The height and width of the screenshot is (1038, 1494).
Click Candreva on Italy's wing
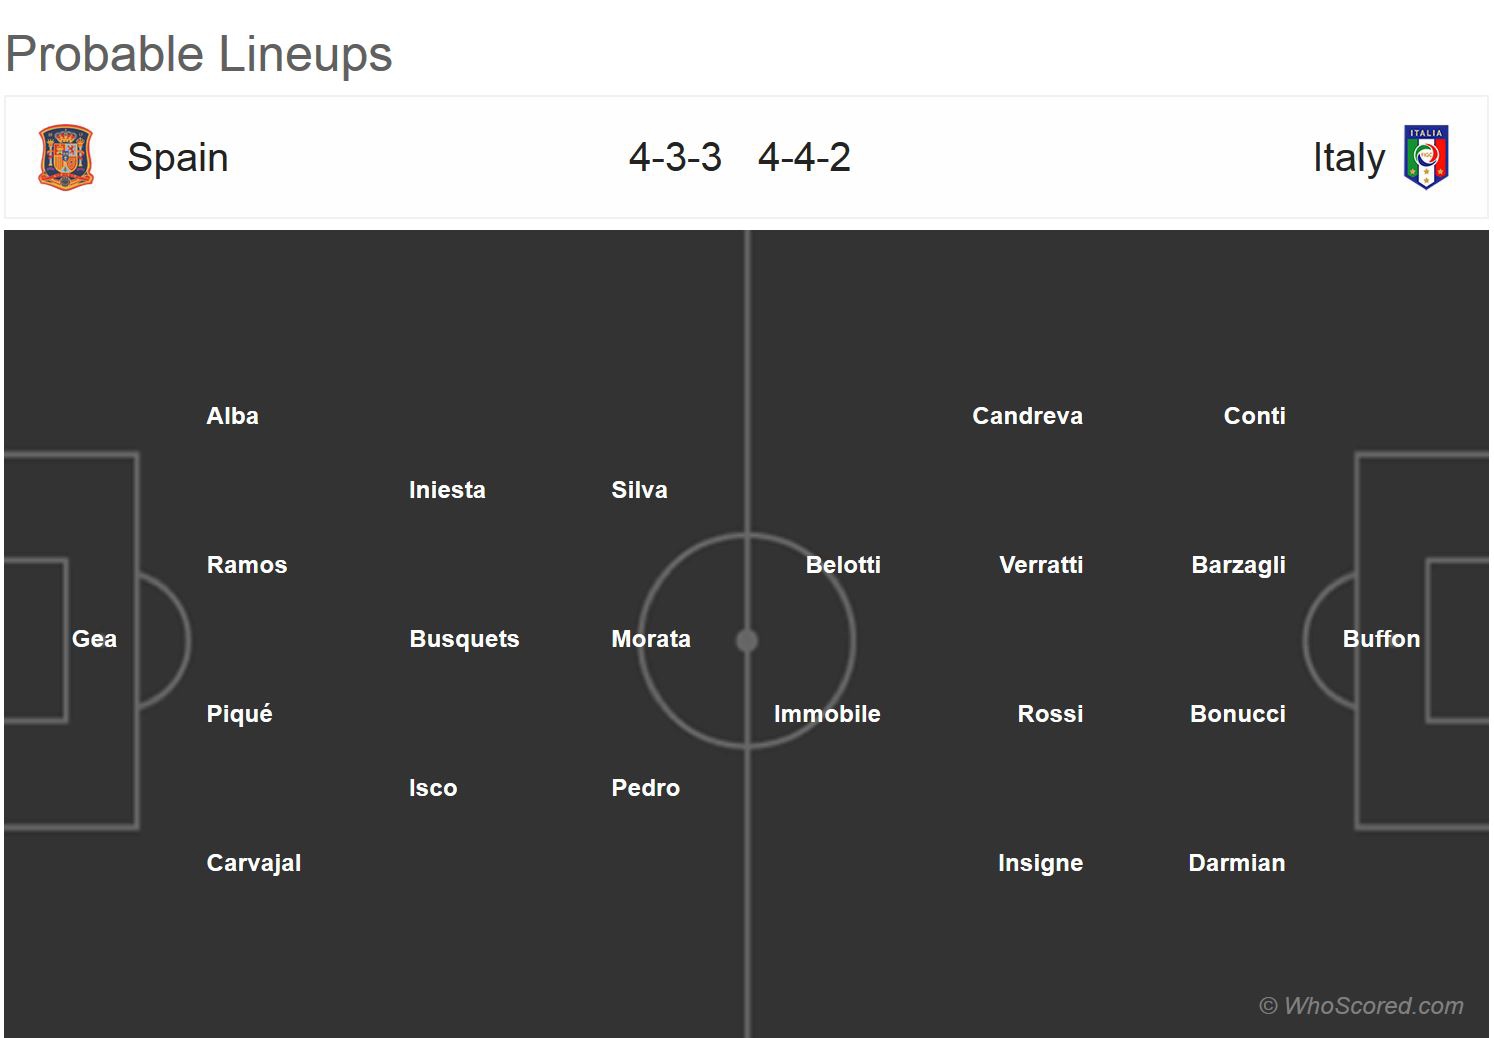pos(1027,416)
